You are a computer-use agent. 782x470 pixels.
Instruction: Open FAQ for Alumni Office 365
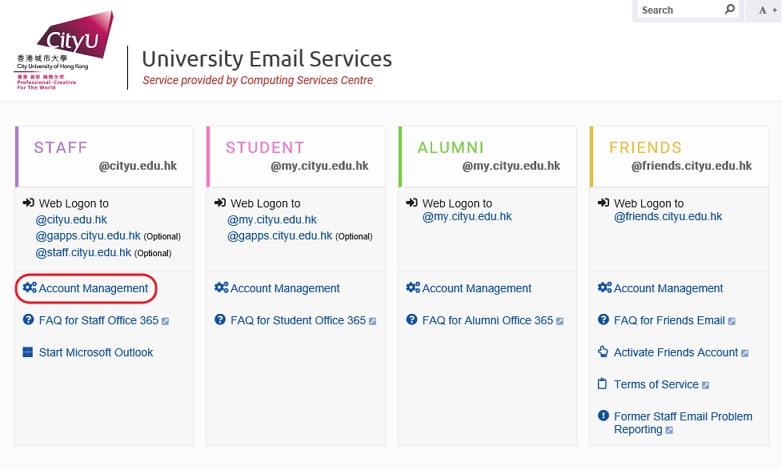coord(488,320)
